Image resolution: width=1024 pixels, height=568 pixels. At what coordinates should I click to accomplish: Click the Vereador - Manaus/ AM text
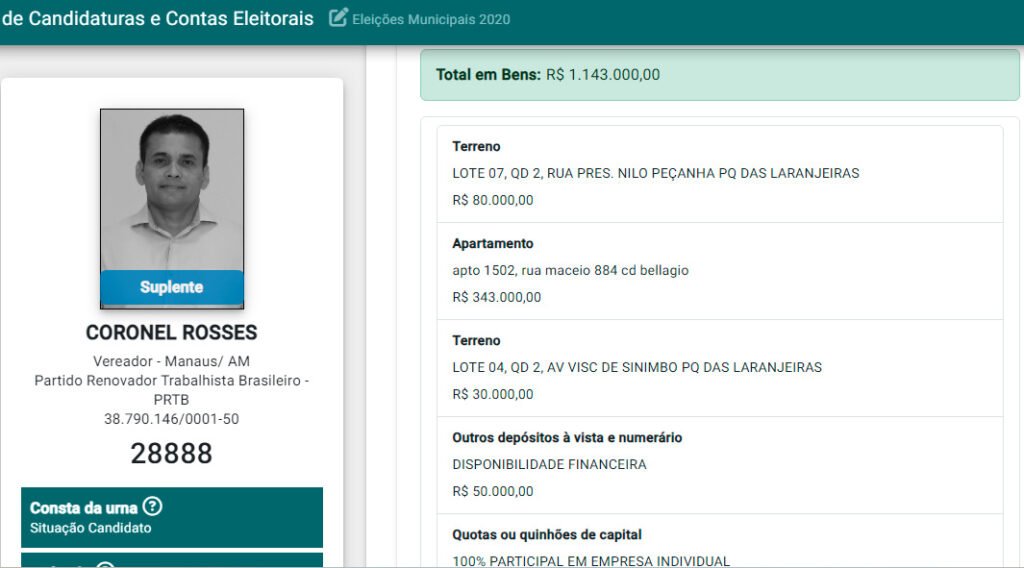click(172, 361)
